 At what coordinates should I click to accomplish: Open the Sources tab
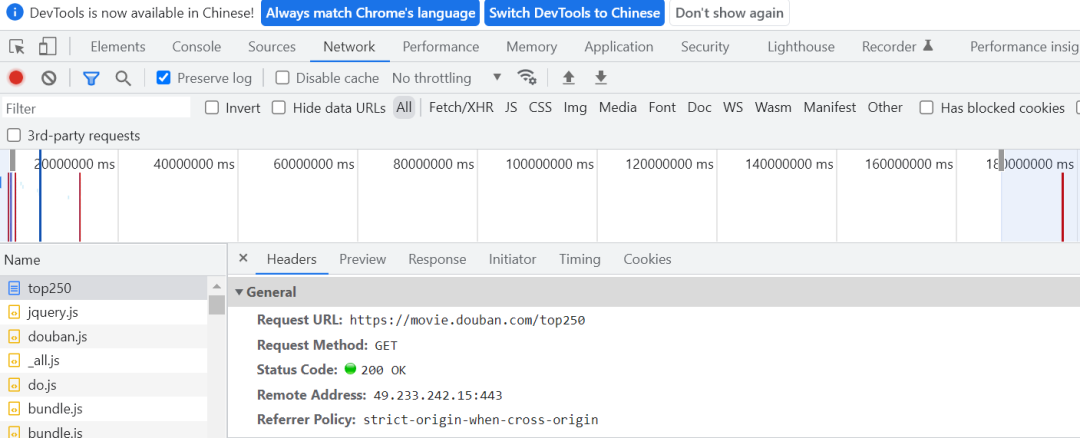272,47
